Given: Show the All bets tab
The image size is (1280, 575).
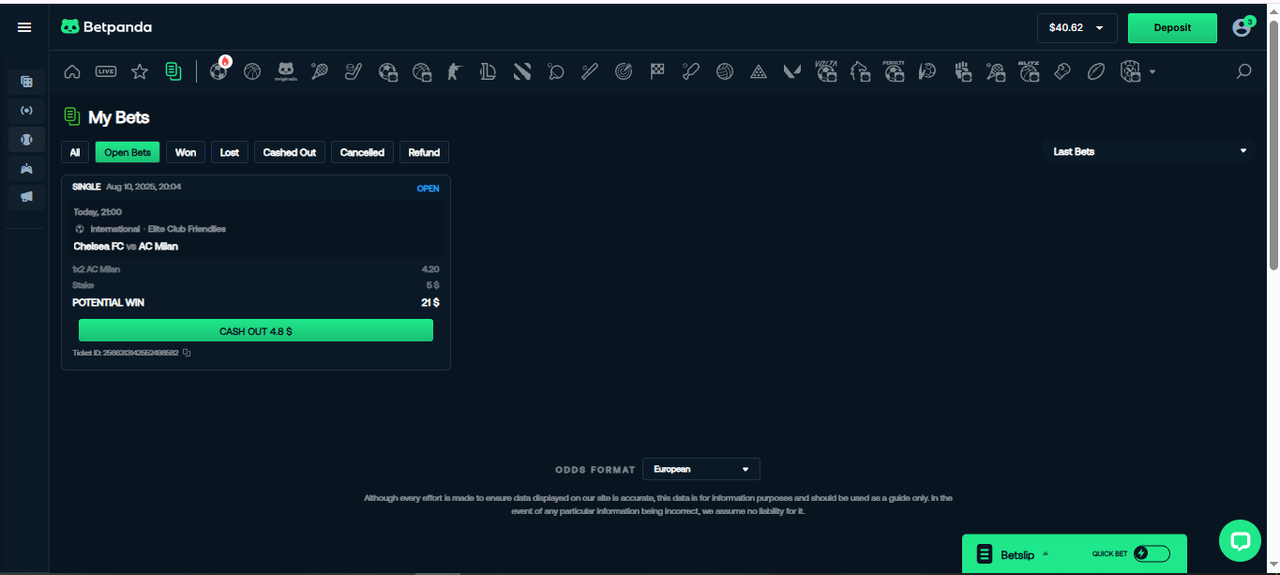Looking at the screenshot, I should 74,152.
